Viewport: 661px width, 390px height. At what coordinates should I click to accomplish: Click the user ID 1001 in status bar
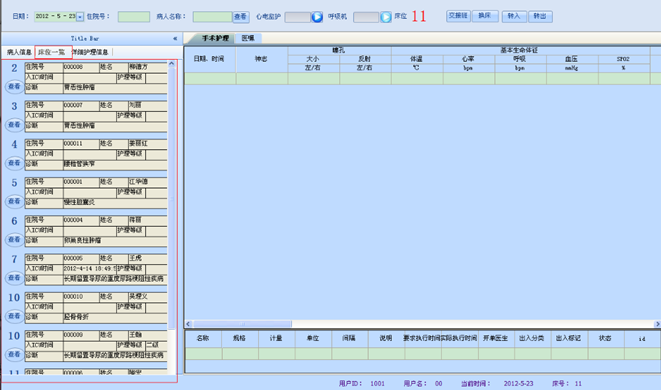tap(377, 384)
